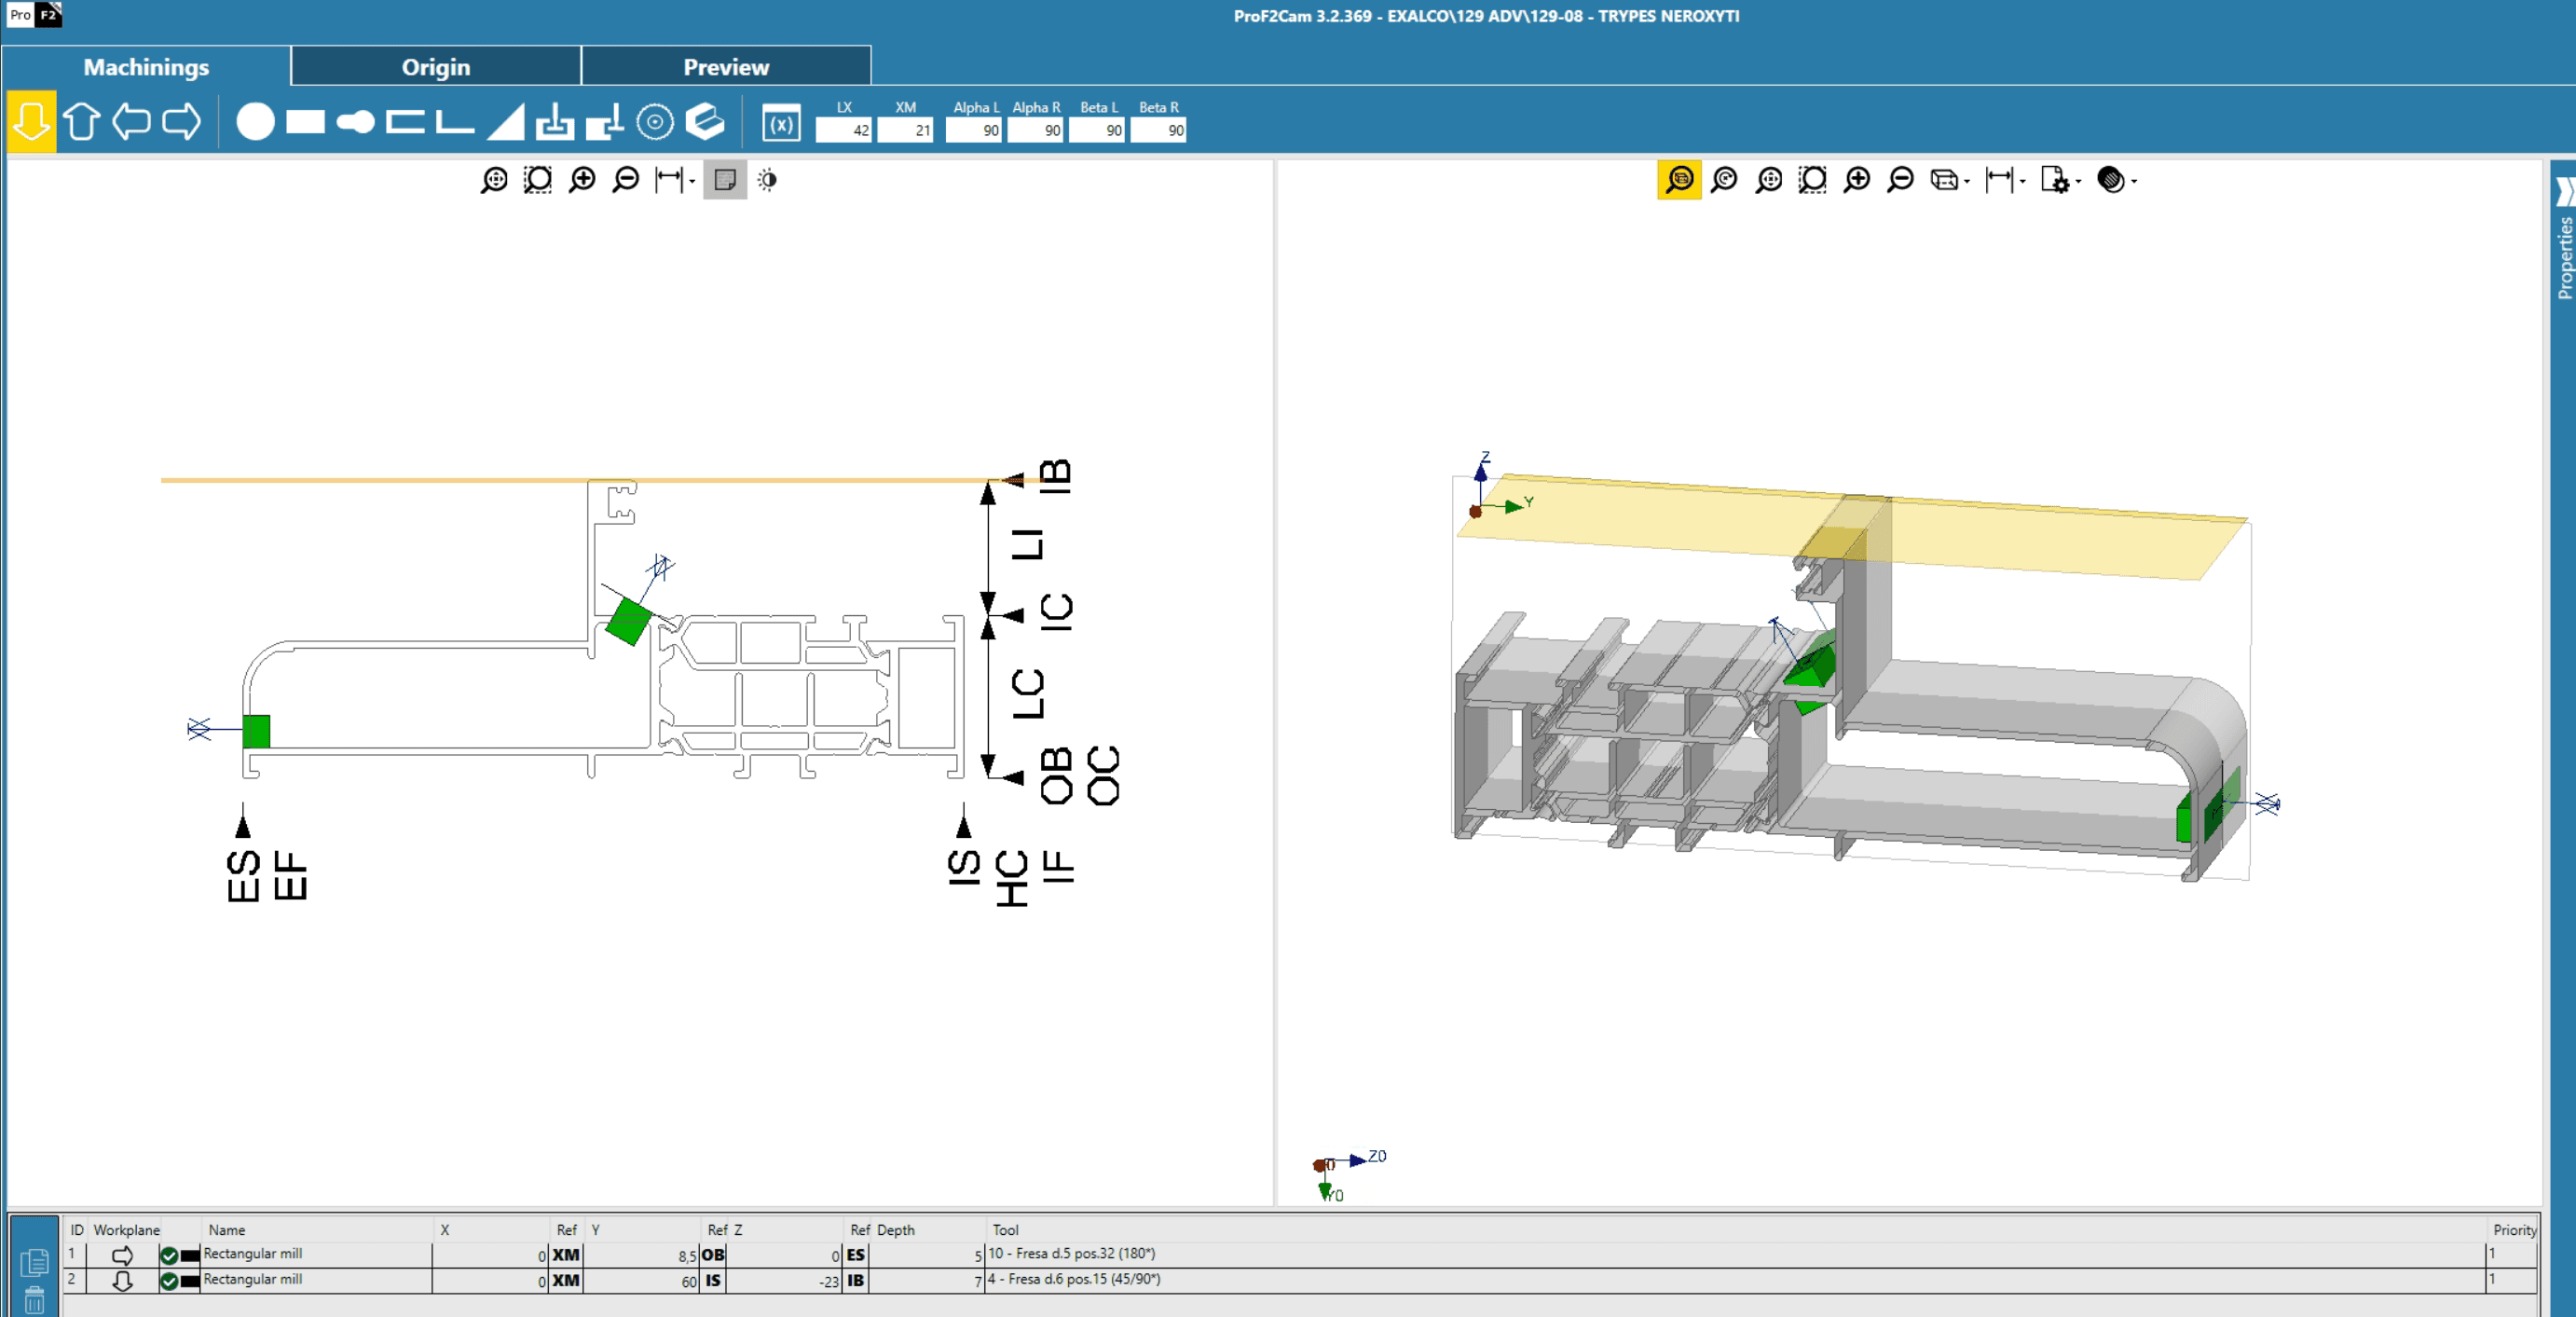Image resolution: width=2576 pixels, height=1317 pixels.
Task: Duplicate the selected machining with the copy icon
Action: (34, 1262)
